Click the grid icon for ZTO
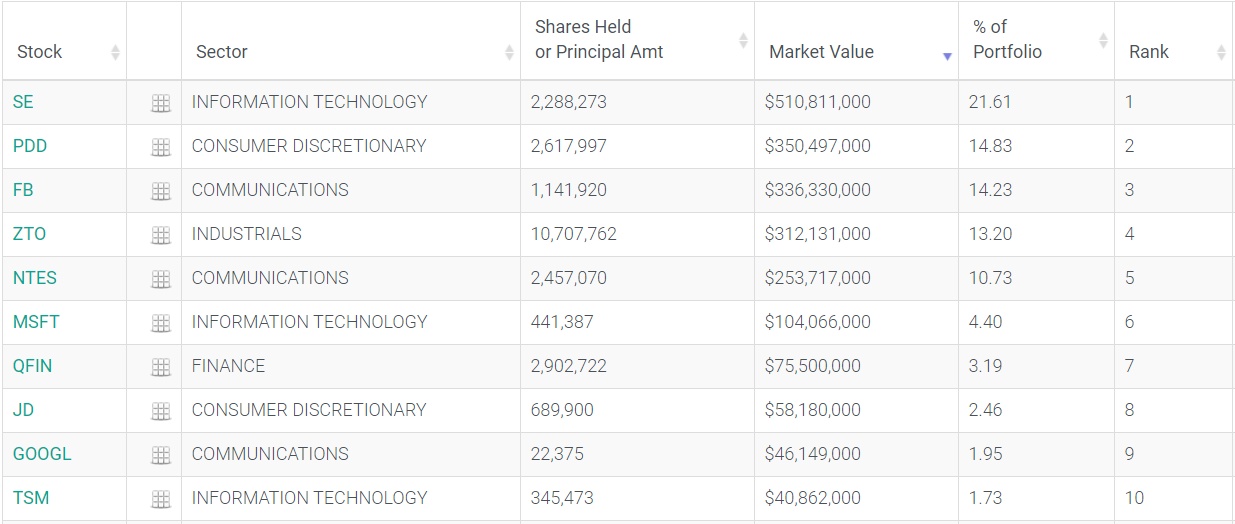1235x524 pixels. (x=160, y=235)
